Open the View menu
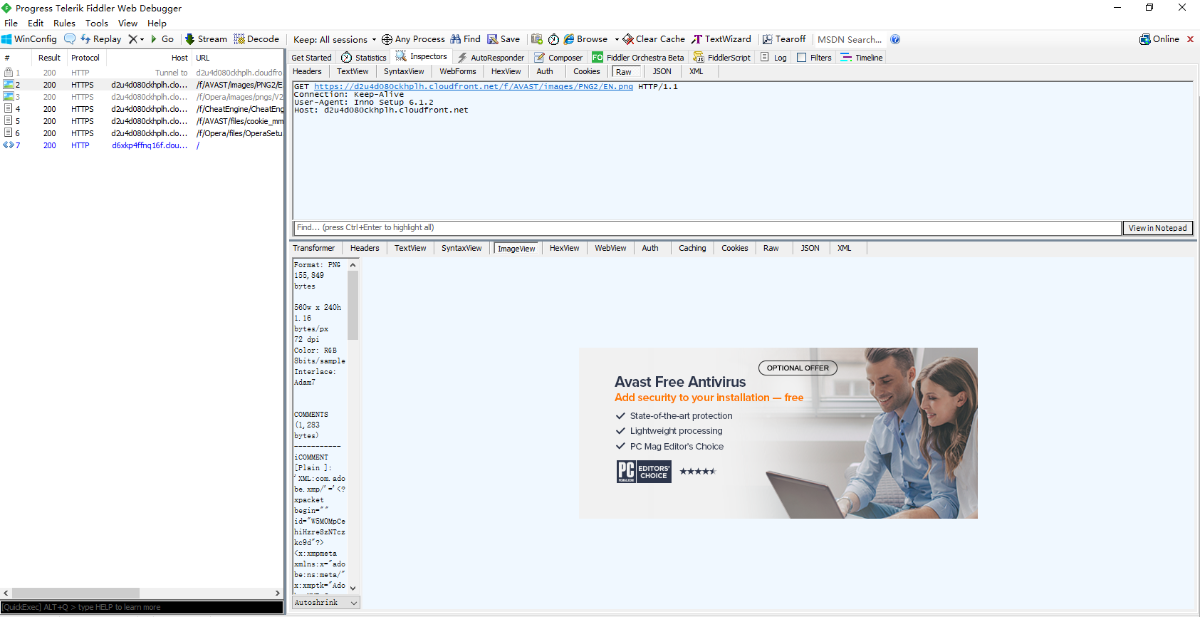Screen dimensions: 1200x617 128,23
